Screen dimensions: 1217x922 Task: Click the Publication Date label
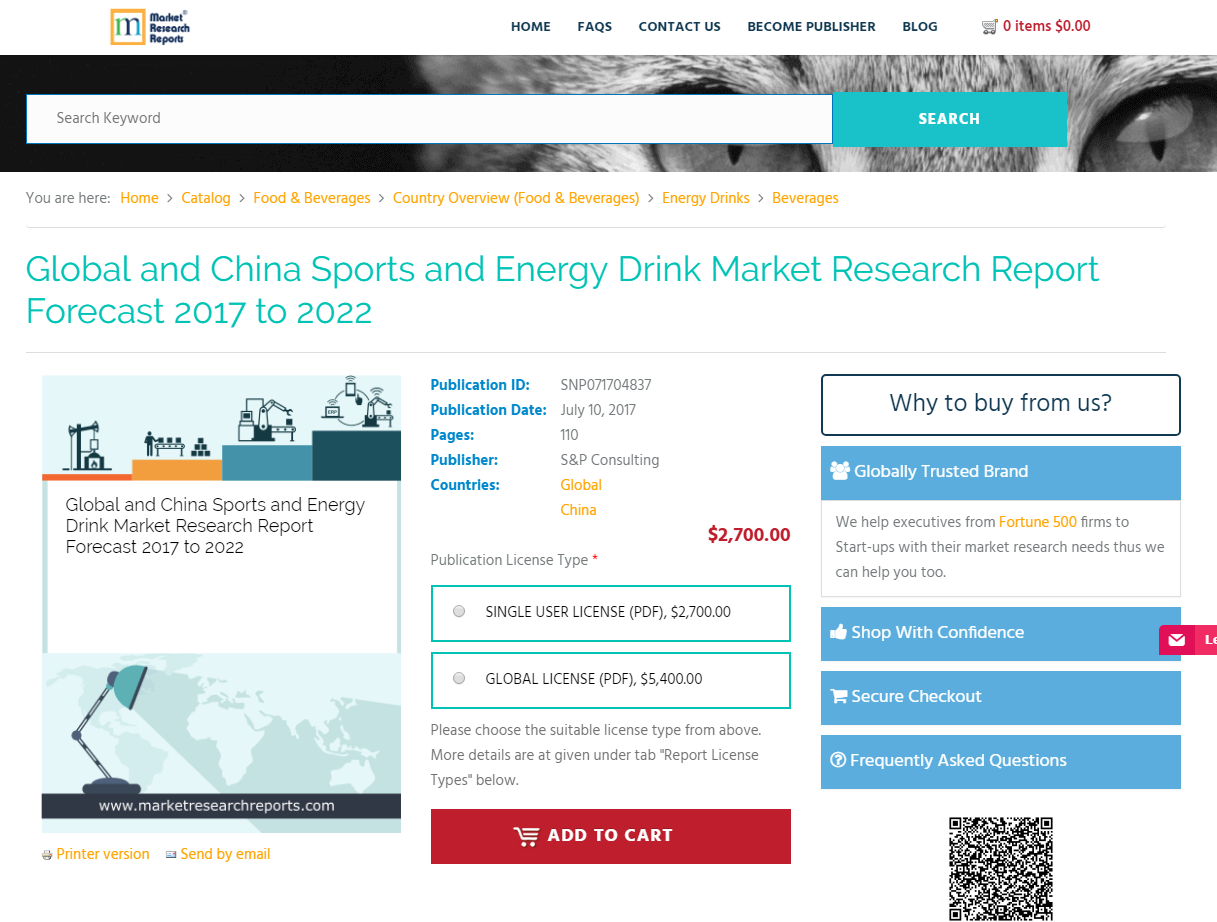489,410
